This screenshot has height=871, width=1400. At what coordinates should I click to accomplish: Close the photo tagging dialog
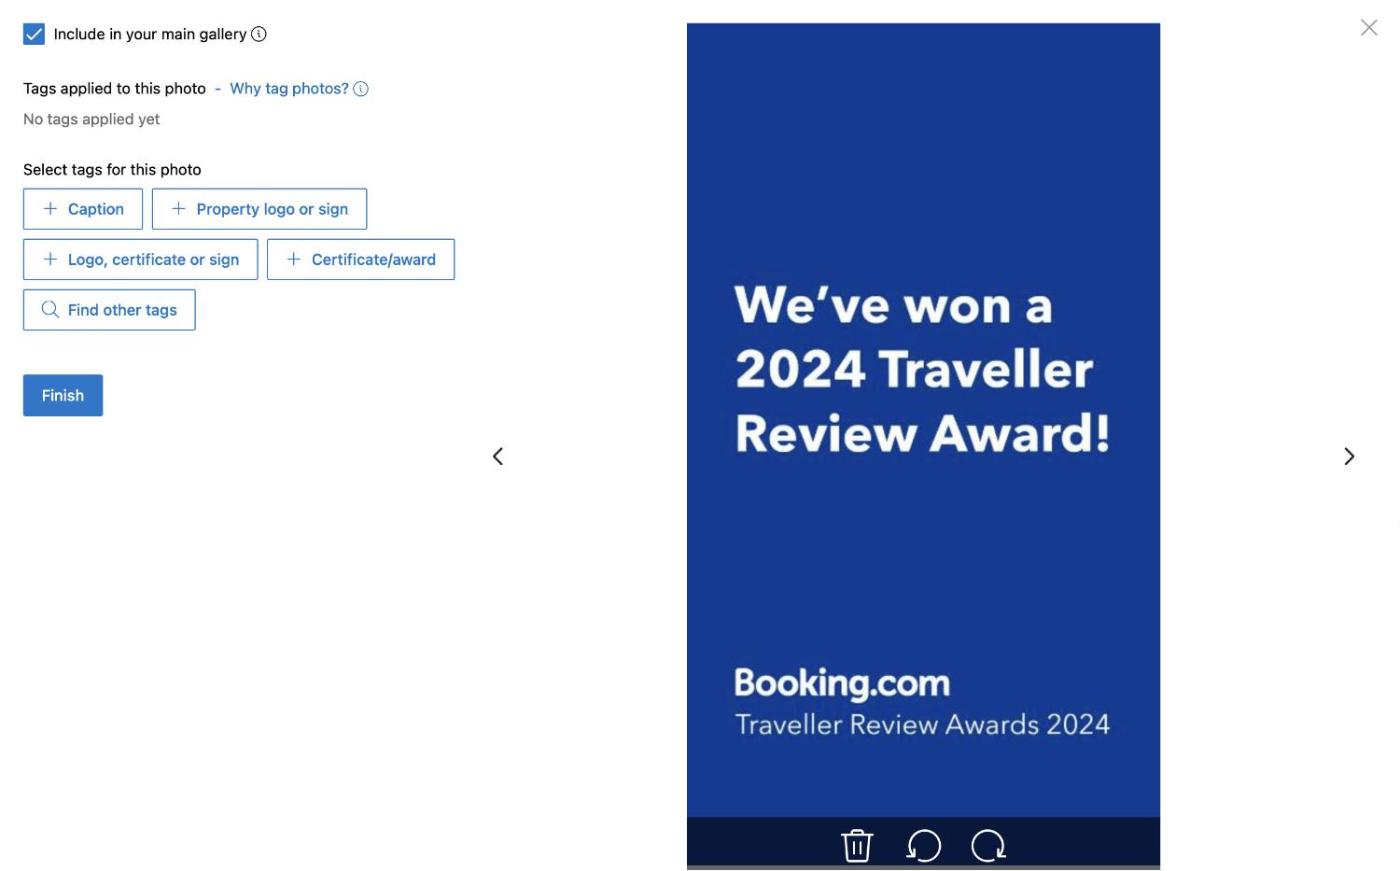pos(1368,28)
